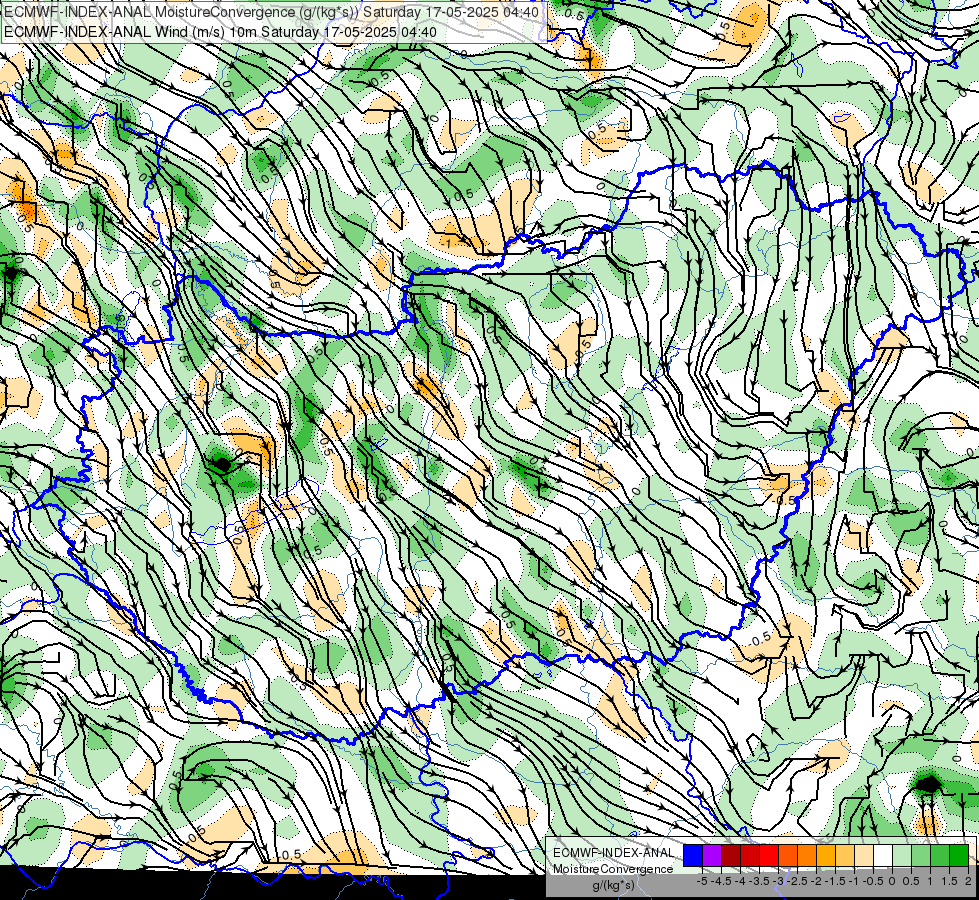Click the darkest red legend swatch

coord(731,856)
